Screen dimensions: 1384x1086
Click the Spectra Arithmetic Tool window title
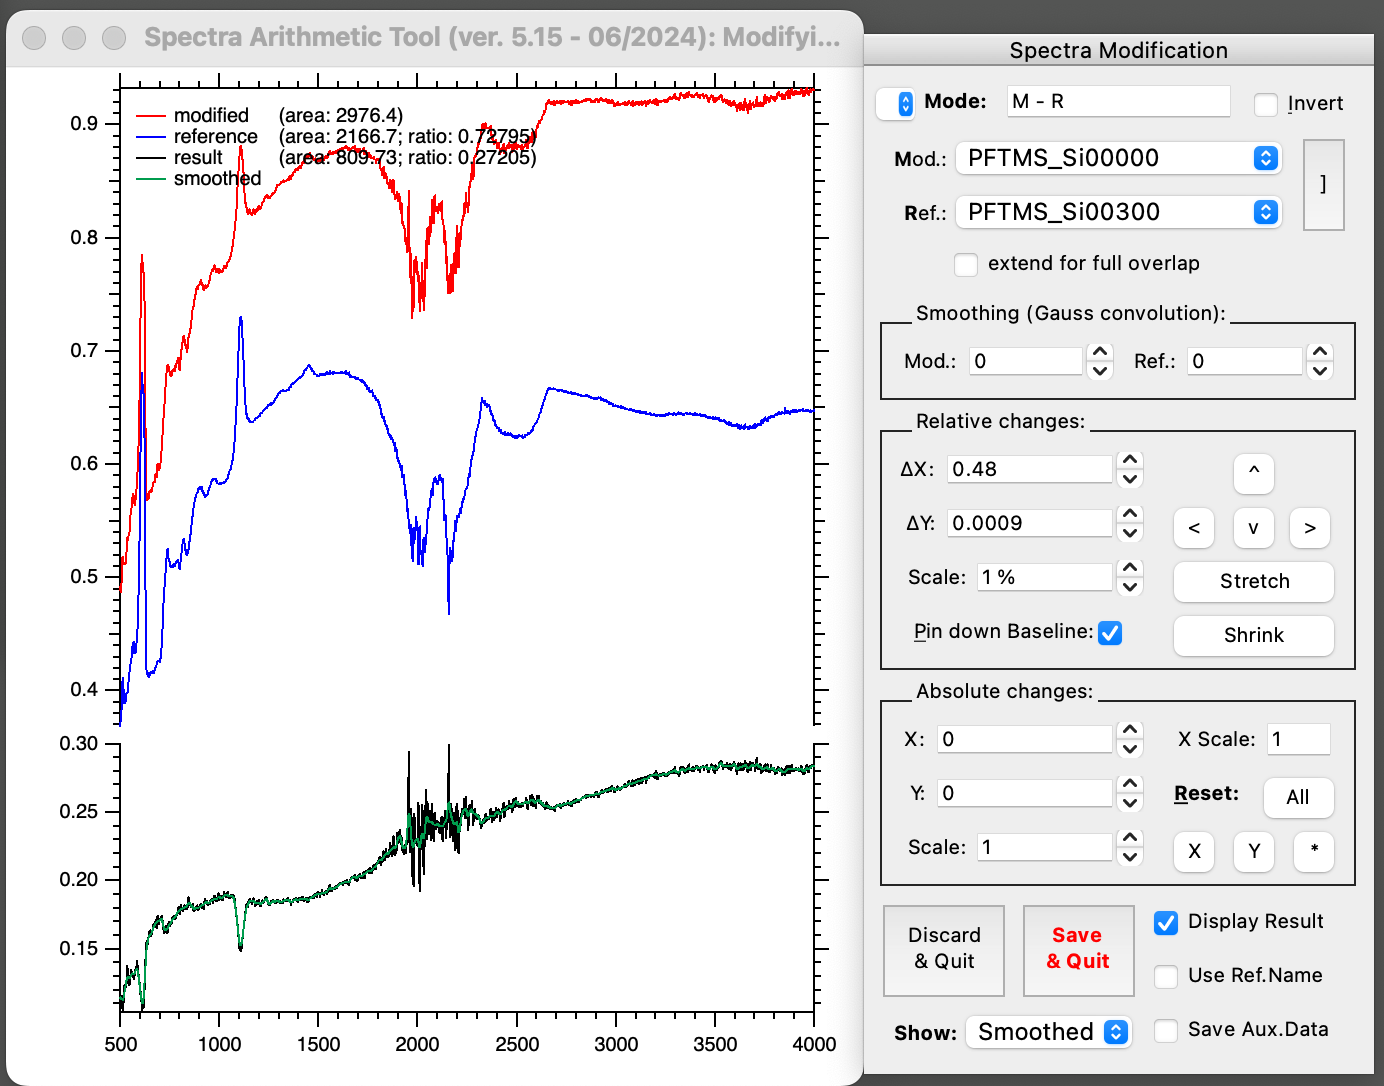[x=492, y=37]
